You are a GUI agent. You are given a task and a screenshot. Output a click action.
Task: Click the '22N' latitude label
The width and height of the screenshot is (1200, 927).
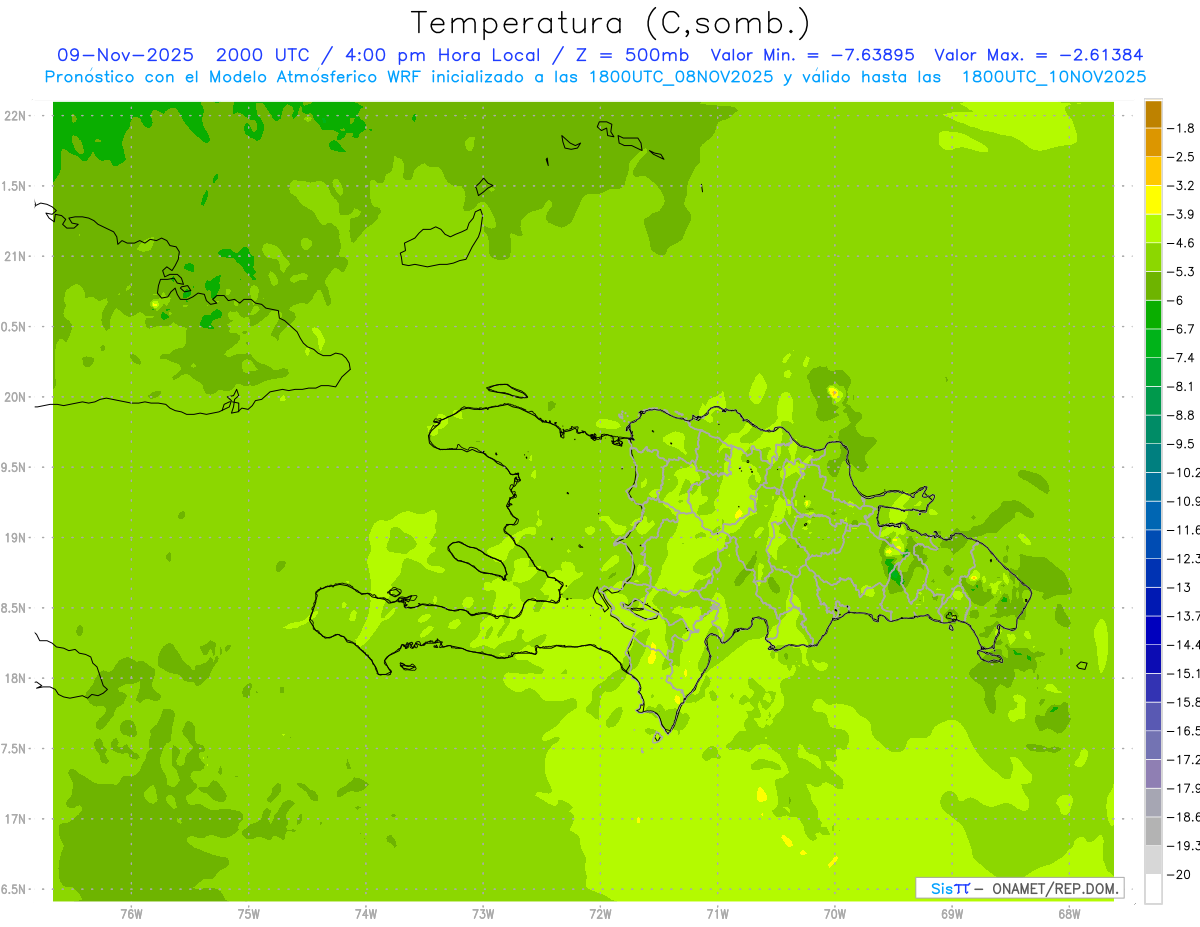15,116
